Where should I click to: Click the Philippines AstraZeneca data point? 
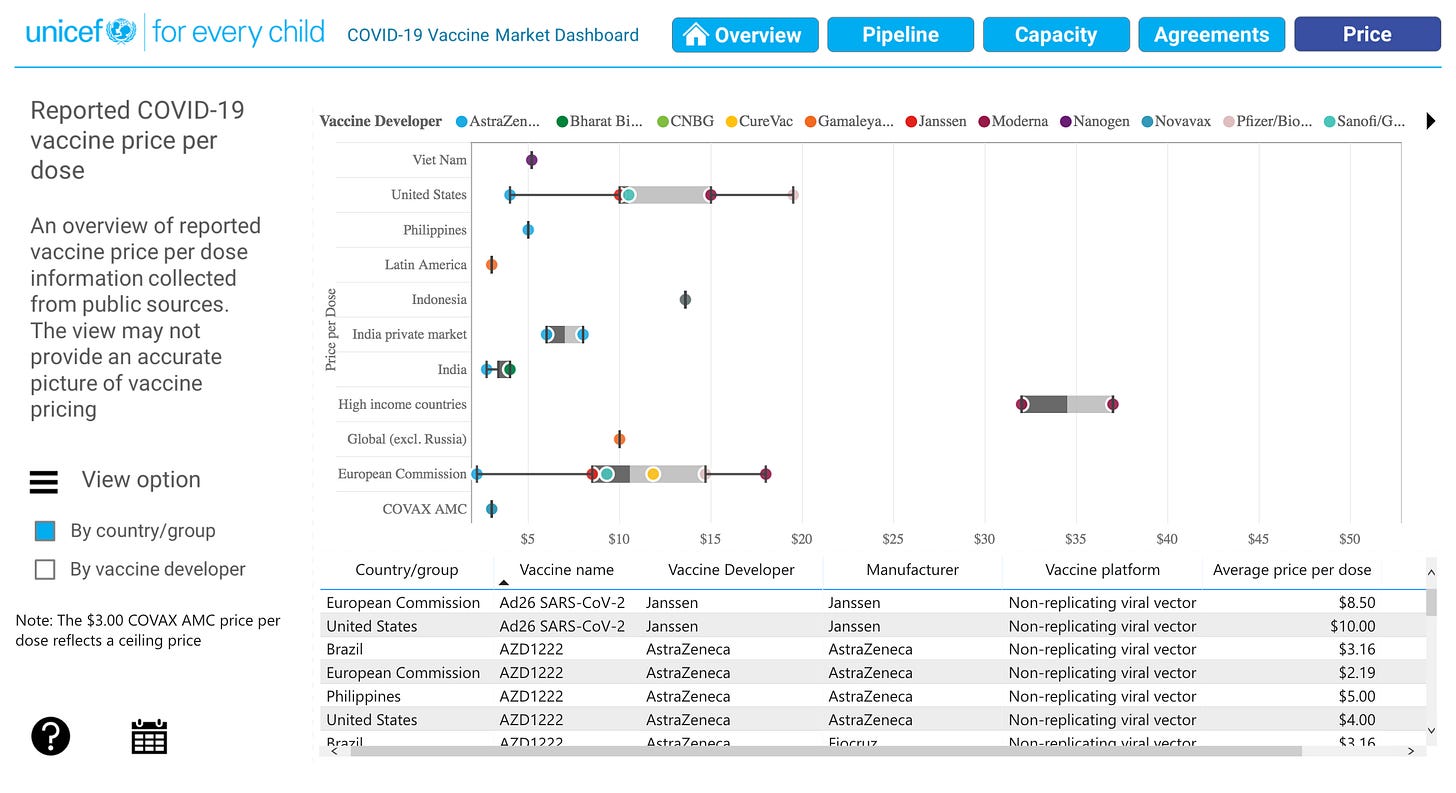click(528, 230)
